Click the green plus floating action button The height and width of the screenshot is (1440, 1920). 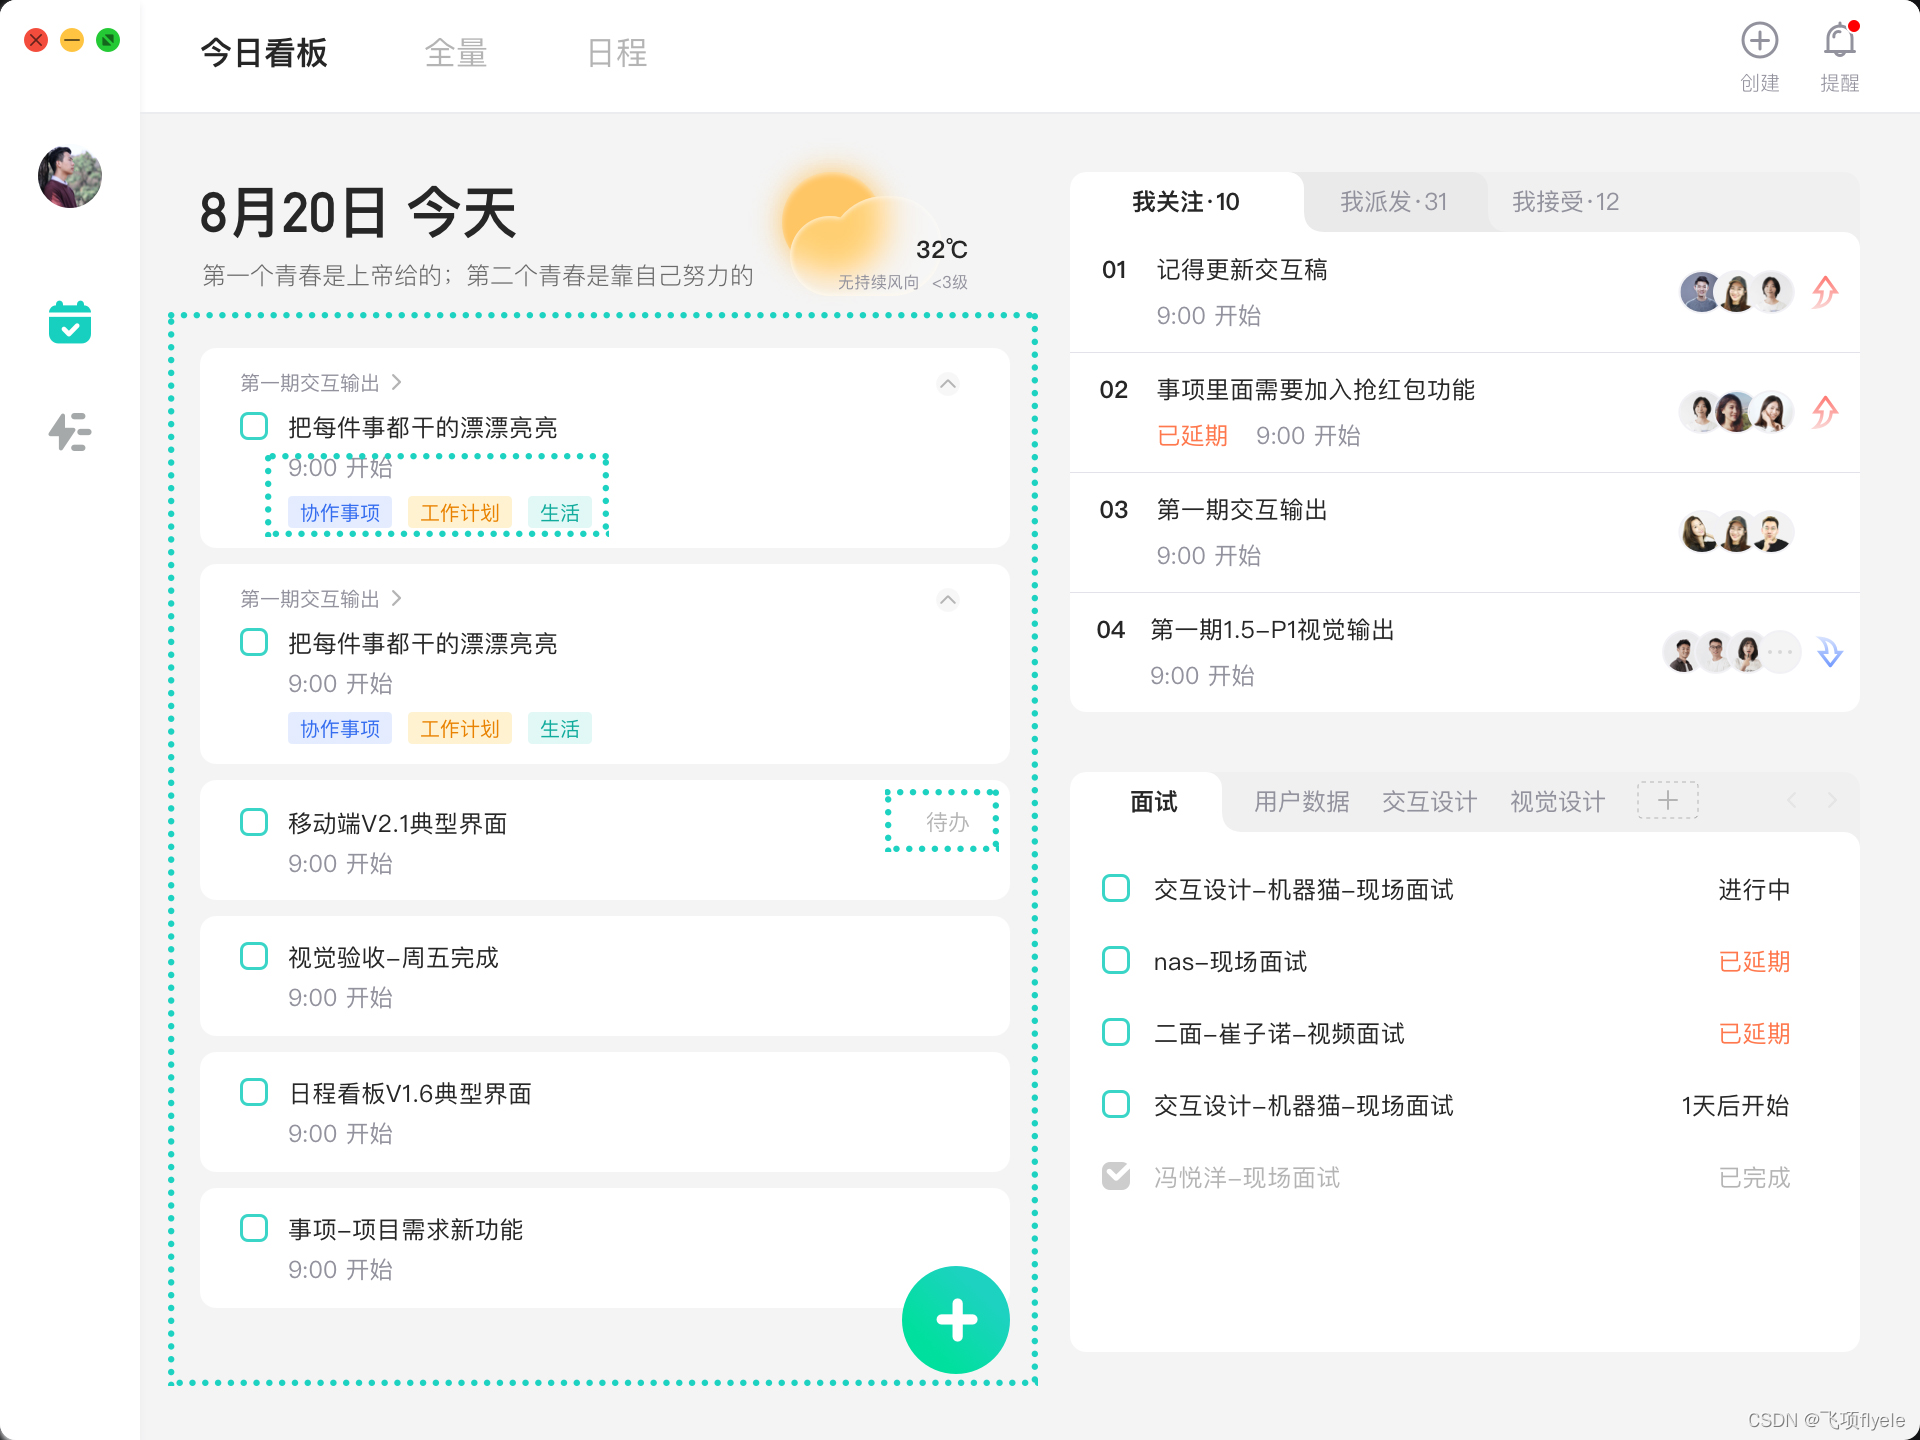tap(955, 1320)
